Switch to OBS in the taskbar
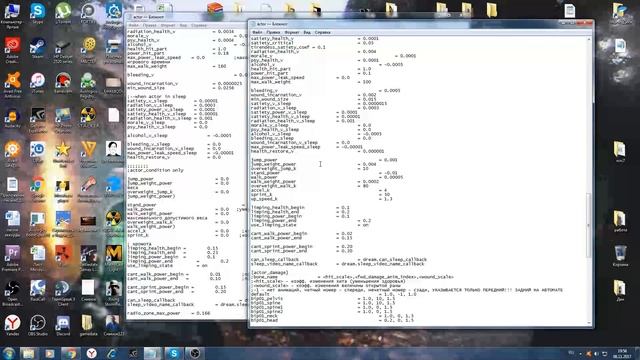Screen dimensions: 640x360 coord(195,353)
